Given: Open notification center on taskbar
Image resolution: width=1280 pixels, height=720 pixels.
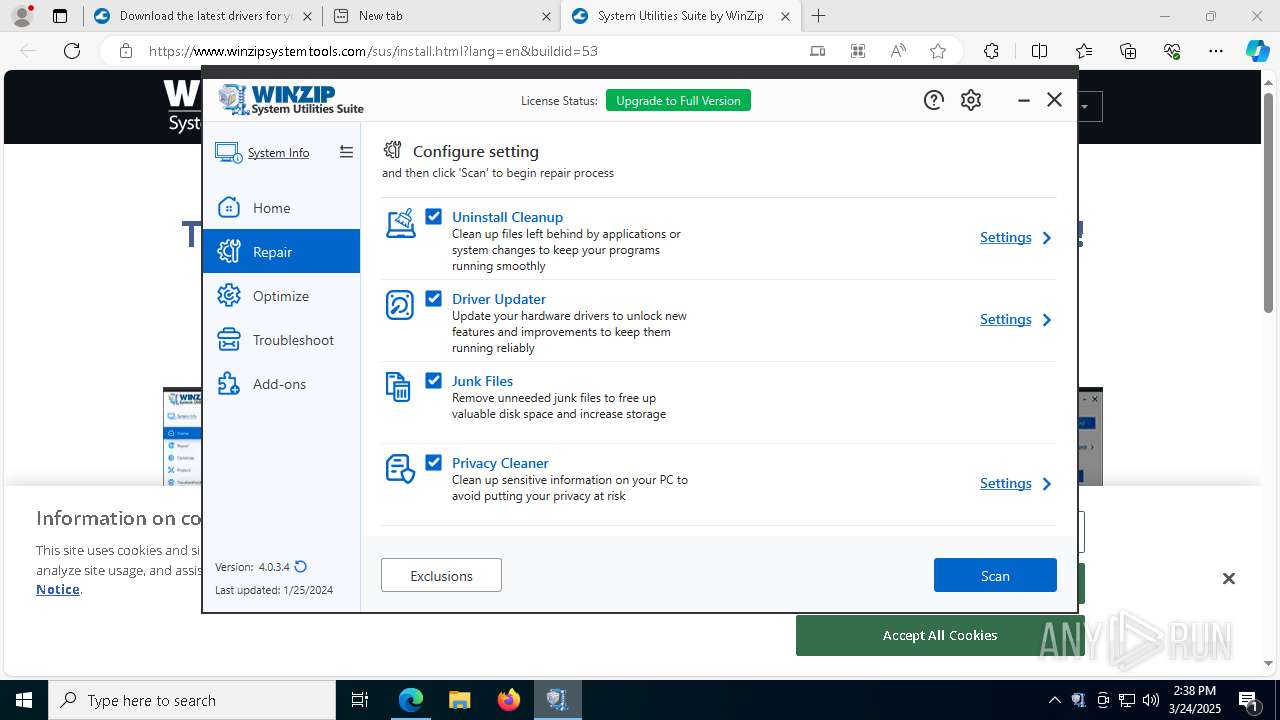Looking at the screenshot, I should (1248, 700).
